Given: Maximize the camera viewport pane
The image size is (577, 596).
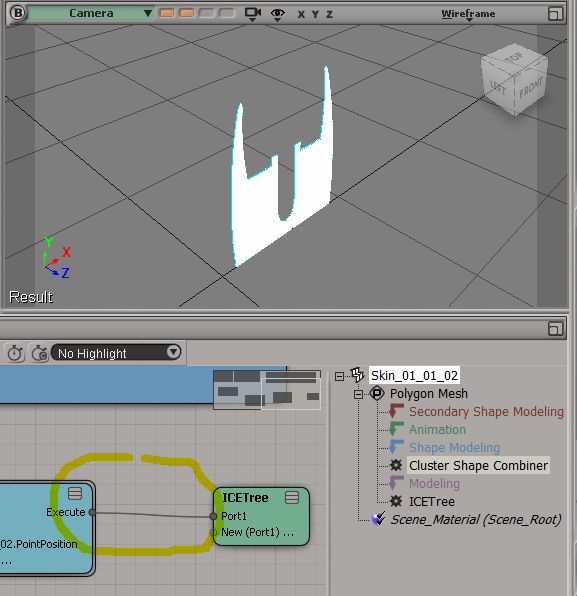Looking at the screenshot, I should tap(555, 14).
